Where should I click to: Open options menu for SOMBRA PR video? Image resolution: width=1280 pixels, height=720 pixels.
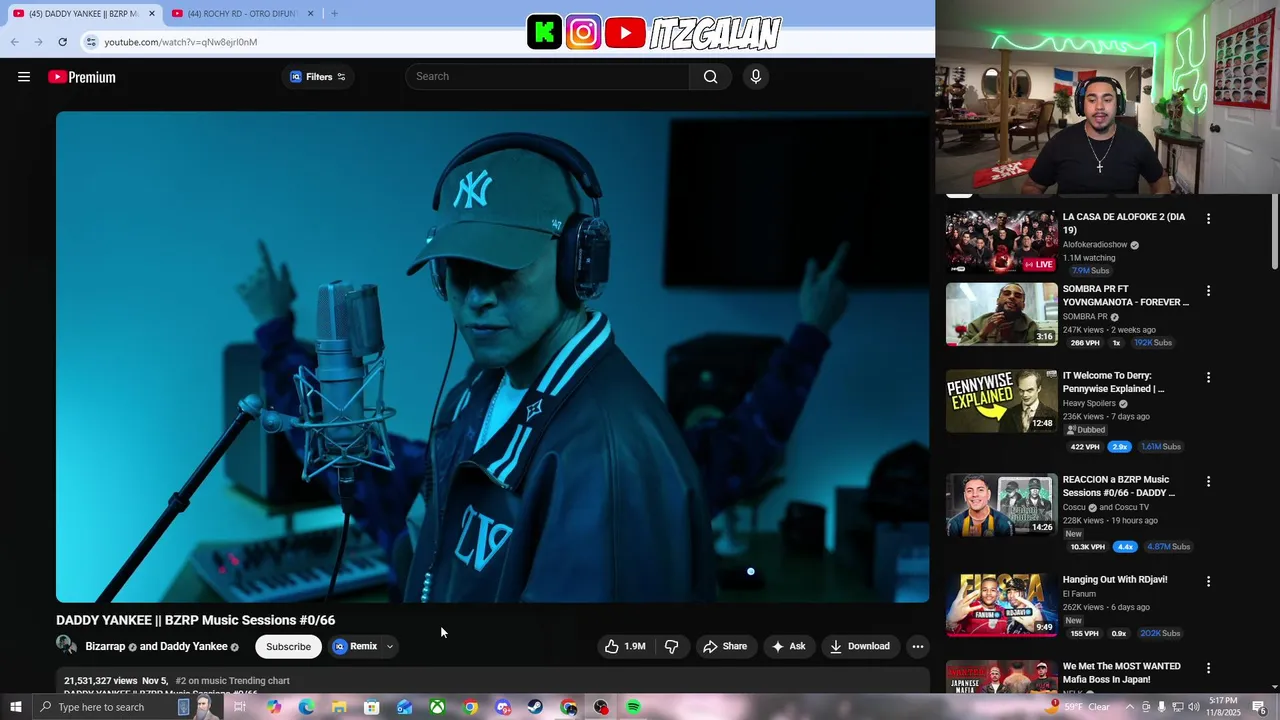1208,291
